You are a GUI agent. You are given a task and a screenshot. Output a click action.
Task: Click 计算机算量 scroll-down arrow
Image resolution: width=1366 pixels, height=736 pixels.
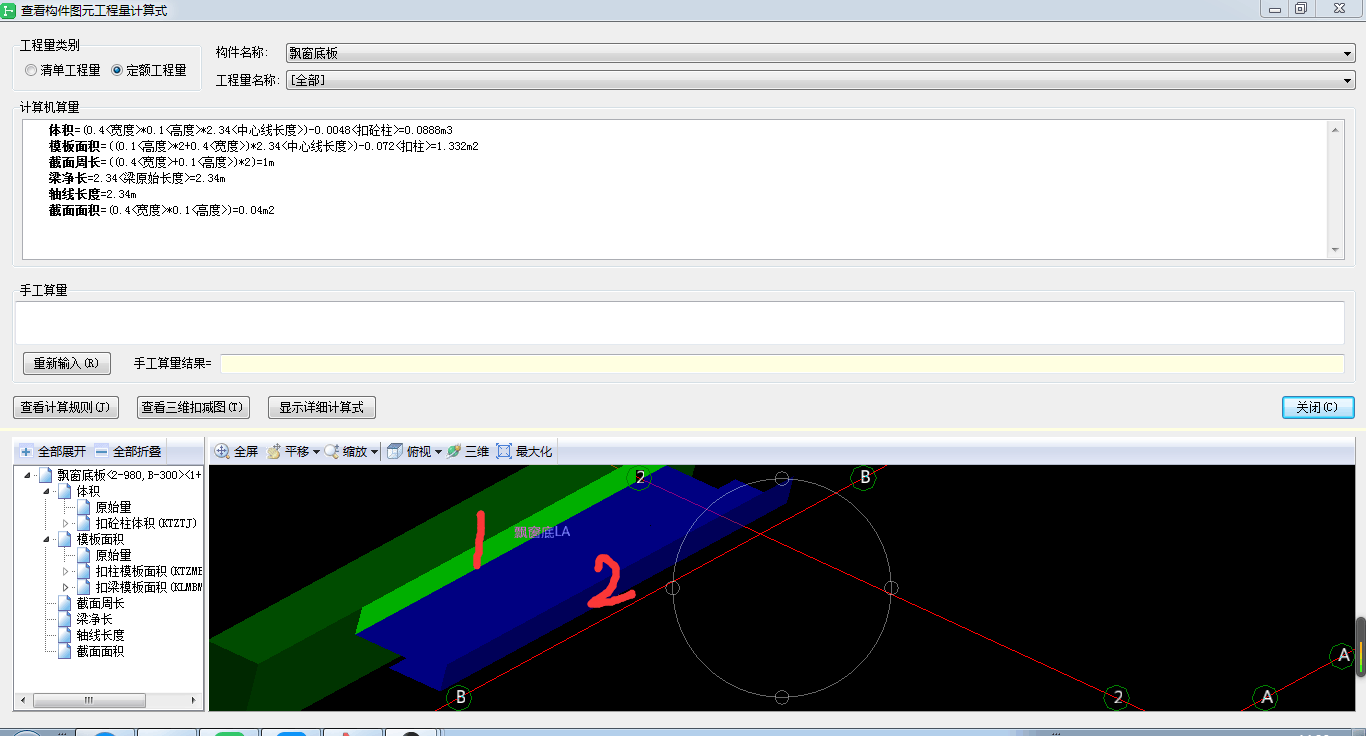[x=1336, y=250]
